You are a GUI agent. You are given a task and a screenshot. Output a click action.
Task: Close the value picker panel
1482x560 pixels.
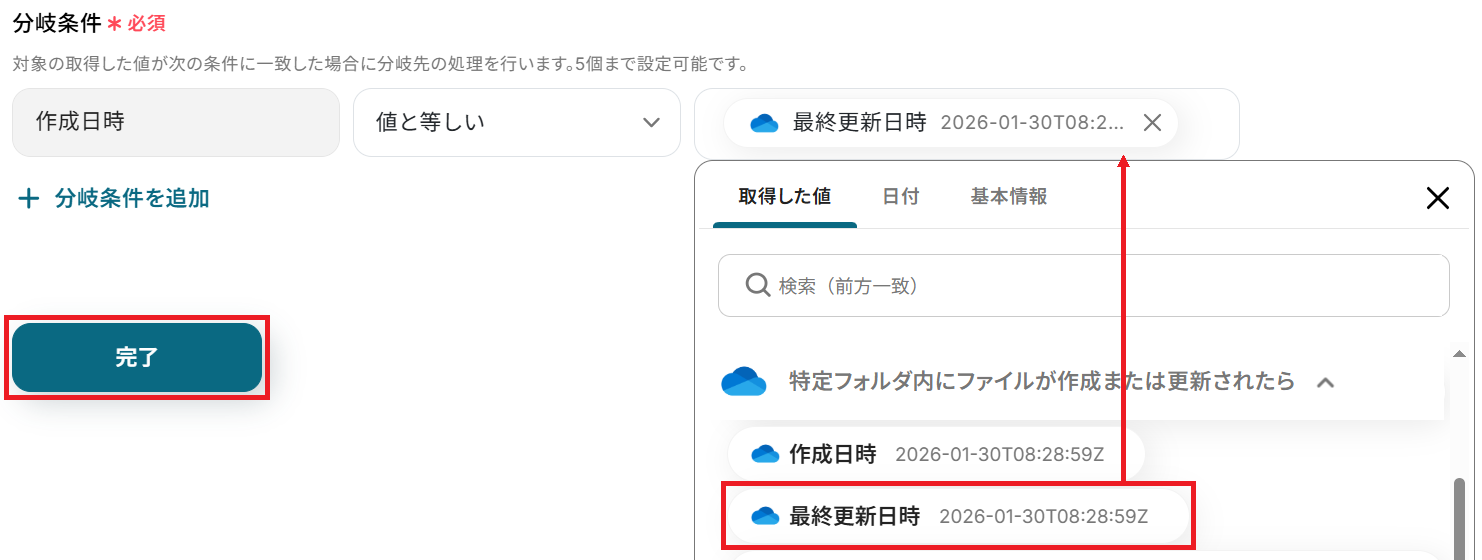(1437, 198)
